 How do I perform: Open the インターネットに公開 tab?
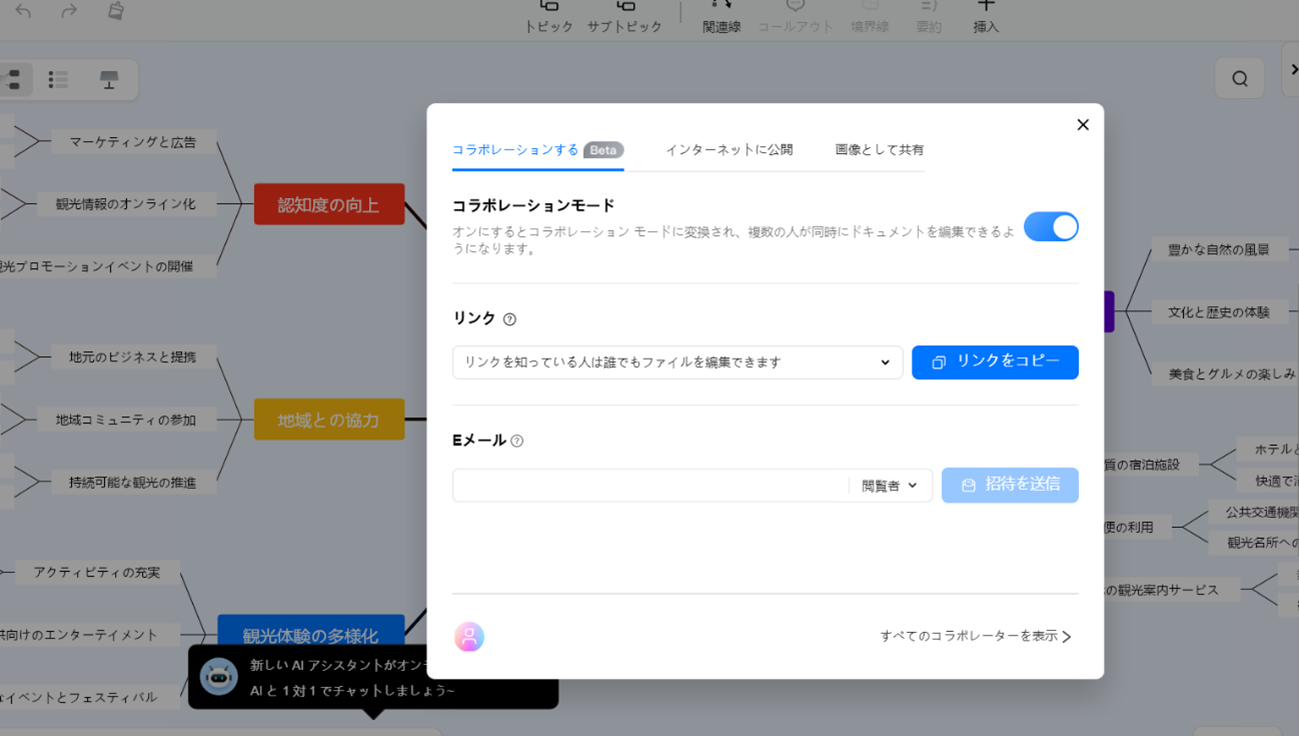729,150
